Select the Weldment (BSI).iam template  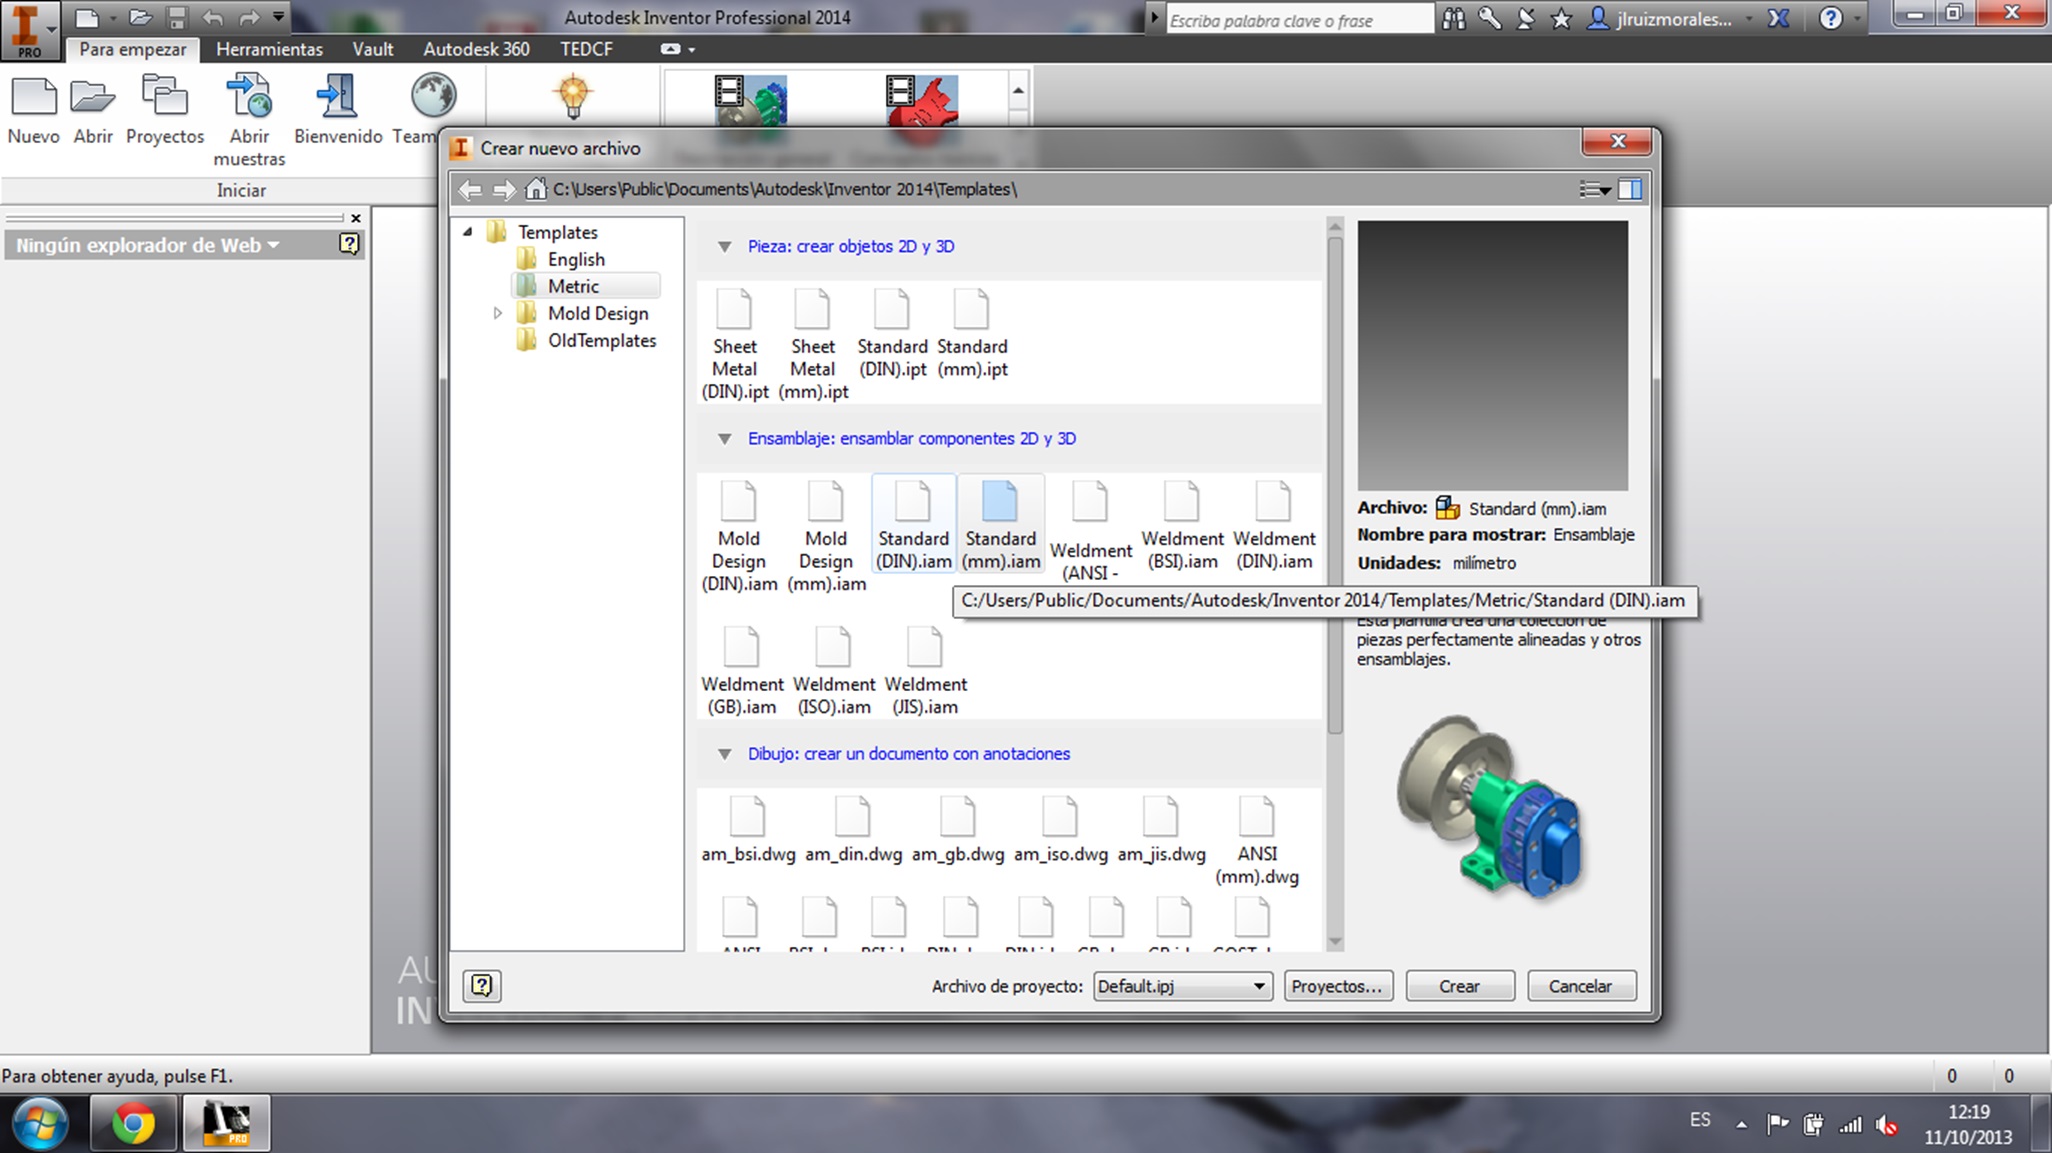(1182, 524)
